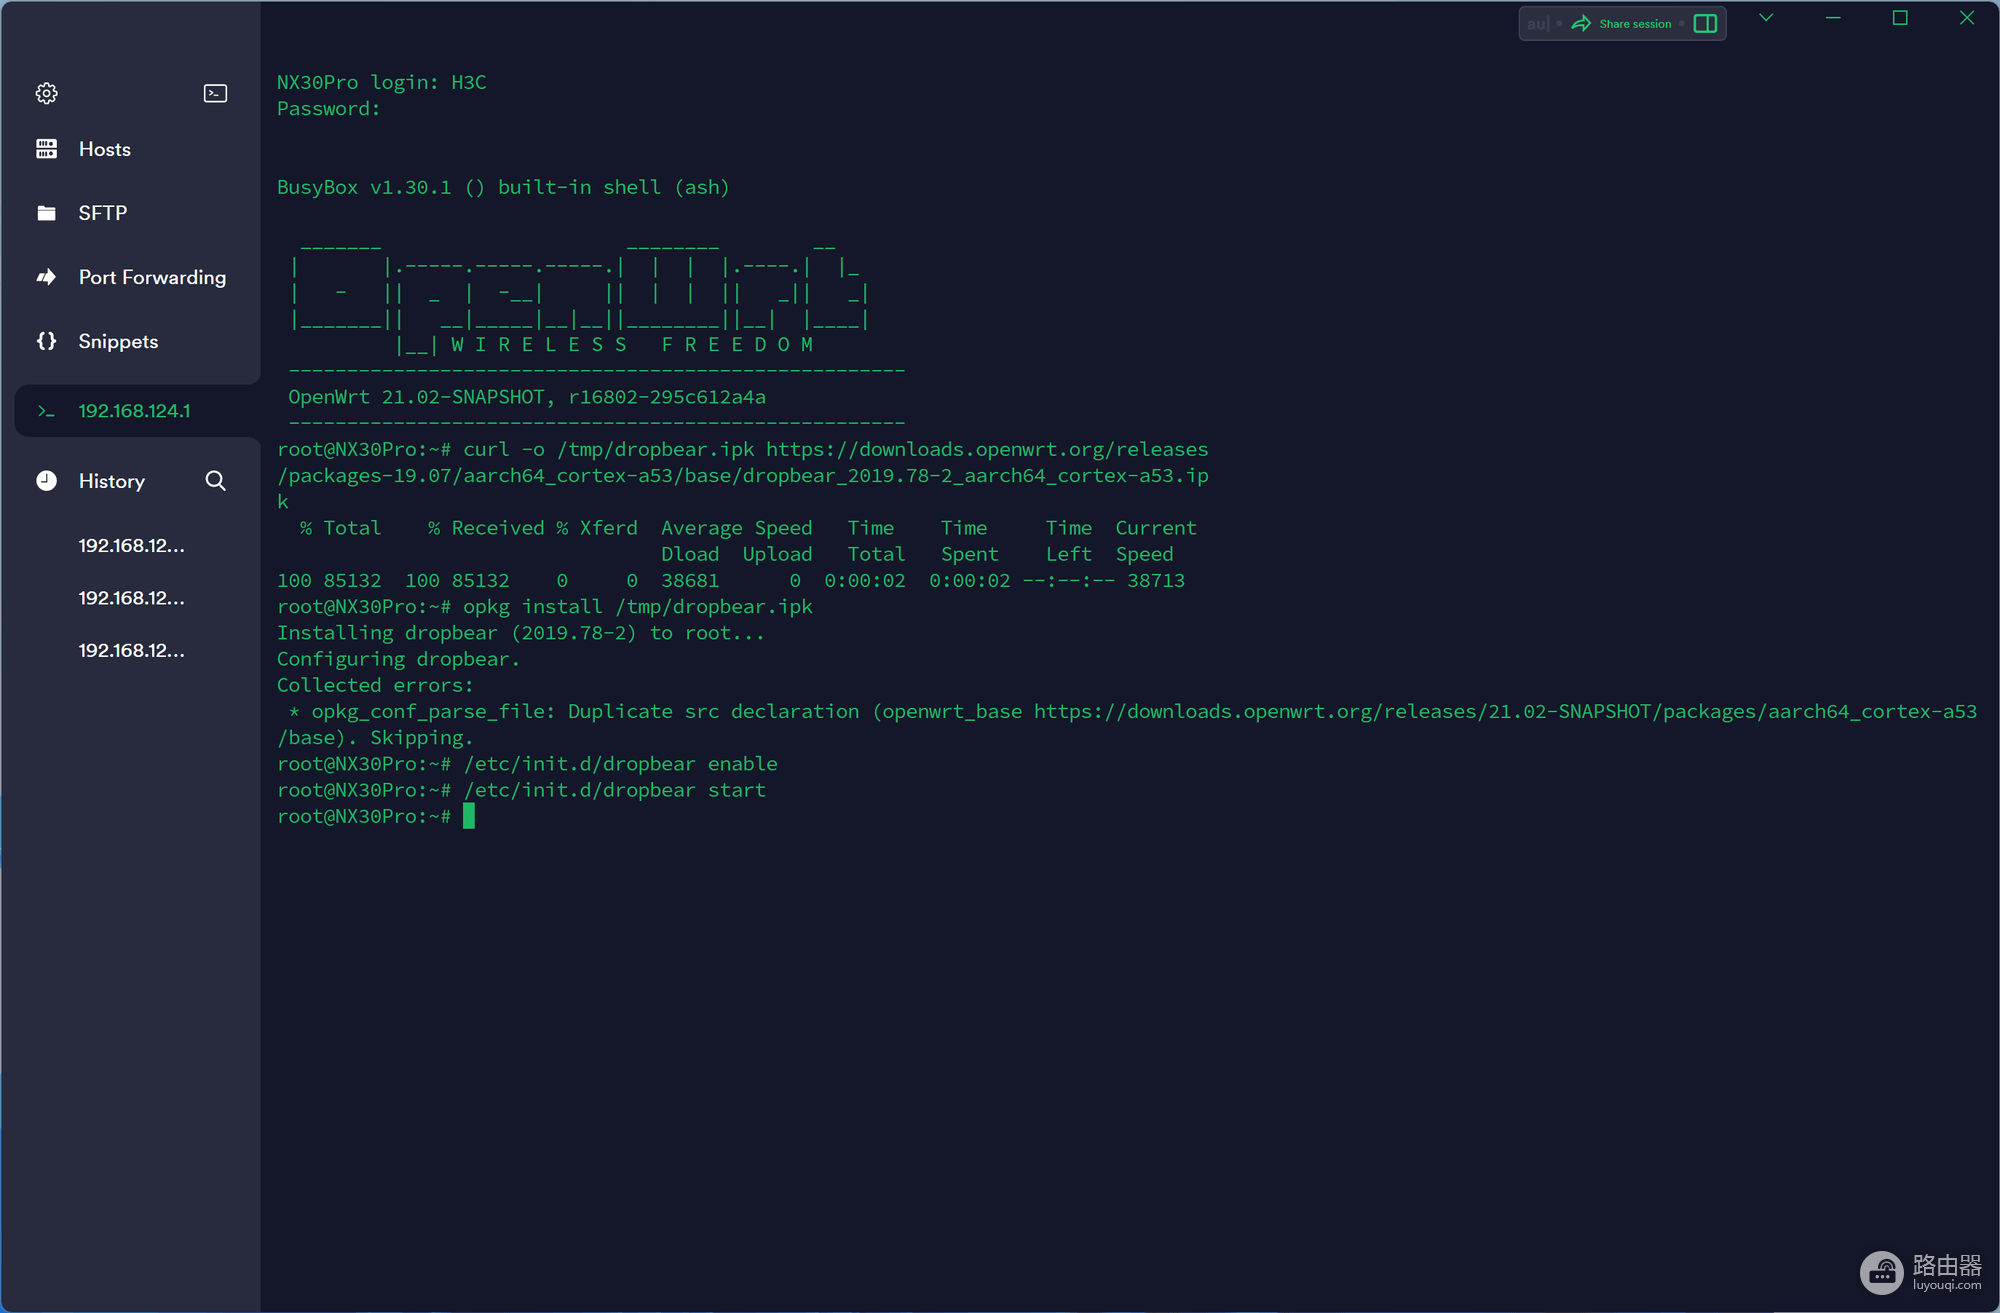The height and width of the screenshot is (1313, 2000).
Task: Open the settings gear icon
Action: click(46, 93)
